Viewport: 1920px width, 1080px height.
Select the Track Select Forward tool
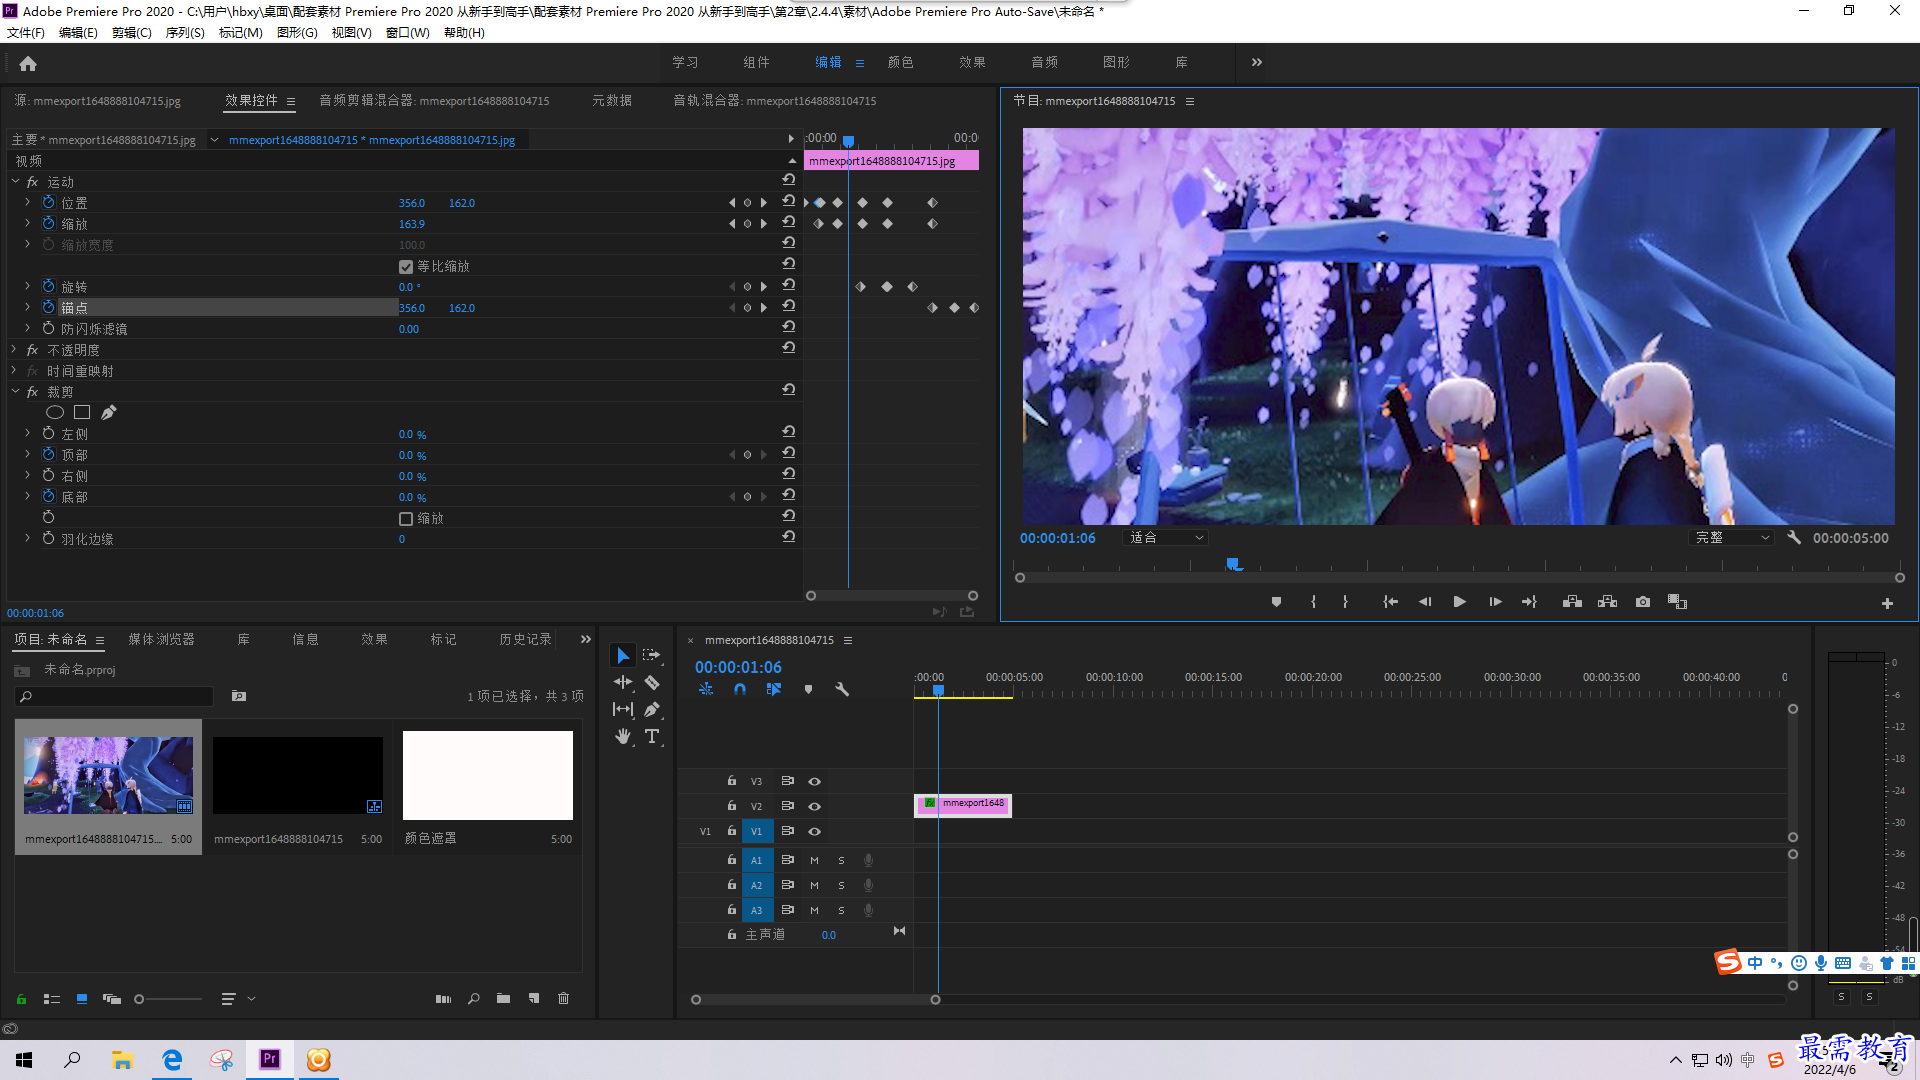652,656
